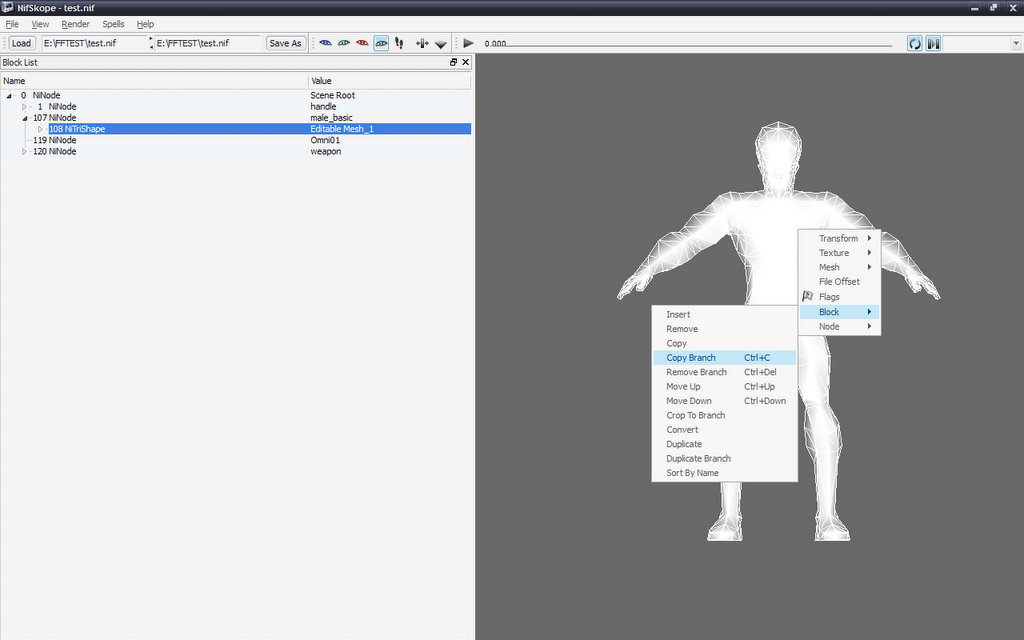Click the animation timeline slider

click(690, 44)
